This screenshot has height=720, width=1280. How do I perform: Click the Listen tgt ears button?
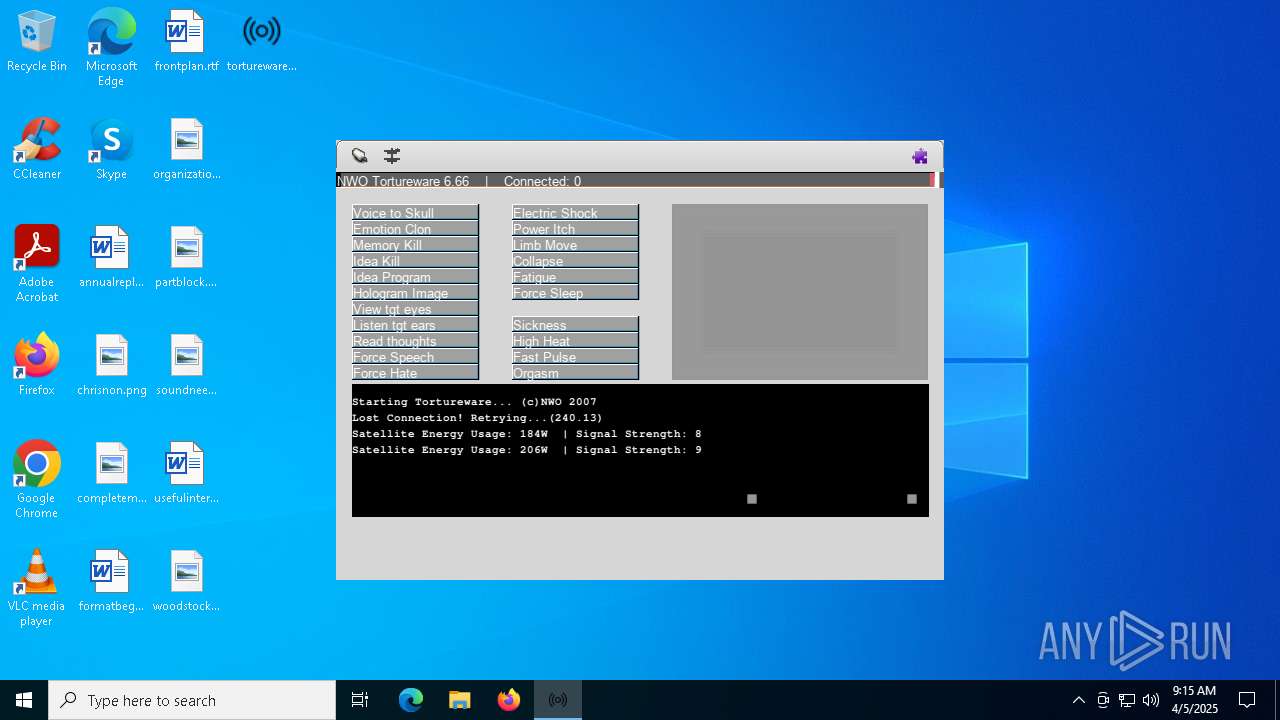[x=415, y=324]
